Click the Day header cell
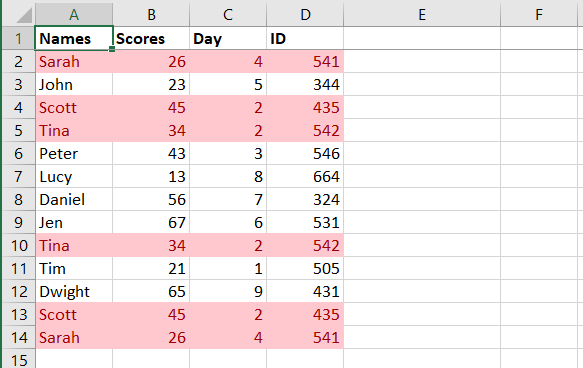This screenshot has width=583, height=368. (228, 38)
